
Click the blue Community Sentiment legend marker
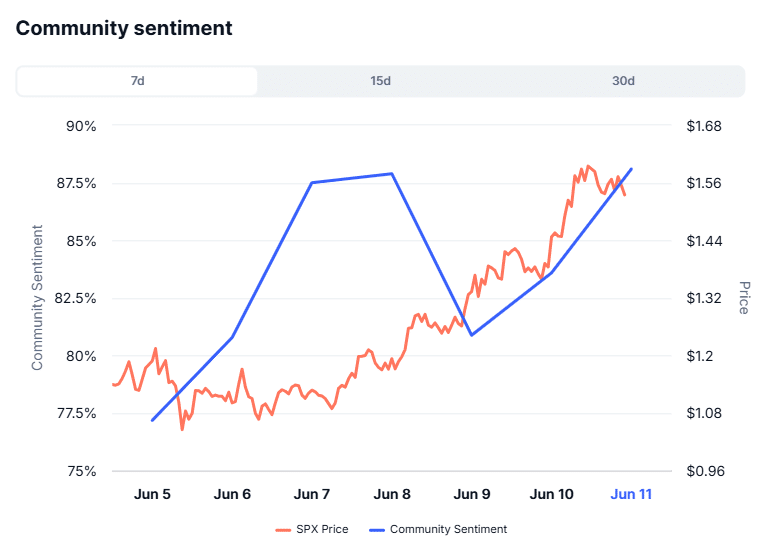pyautogui.click(x=376, y=529)
